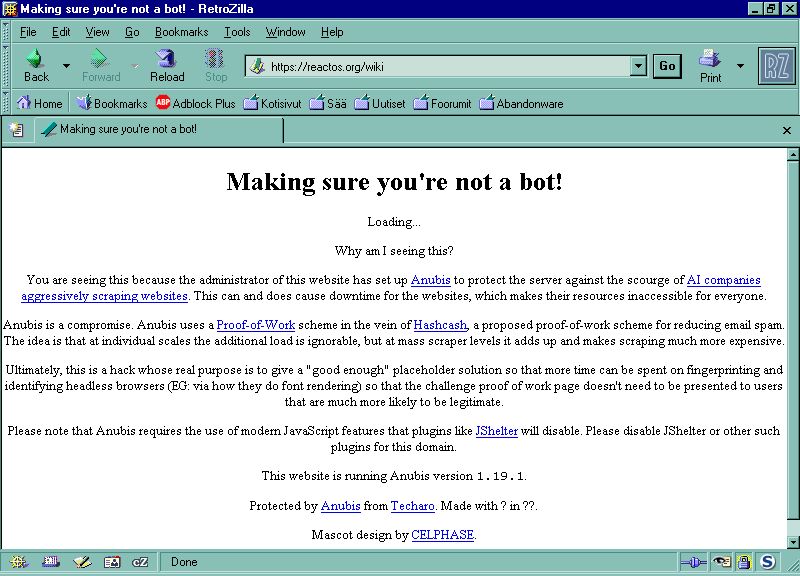Click the Reload toolbar button

pyautogui.click(x=166, y=66)
